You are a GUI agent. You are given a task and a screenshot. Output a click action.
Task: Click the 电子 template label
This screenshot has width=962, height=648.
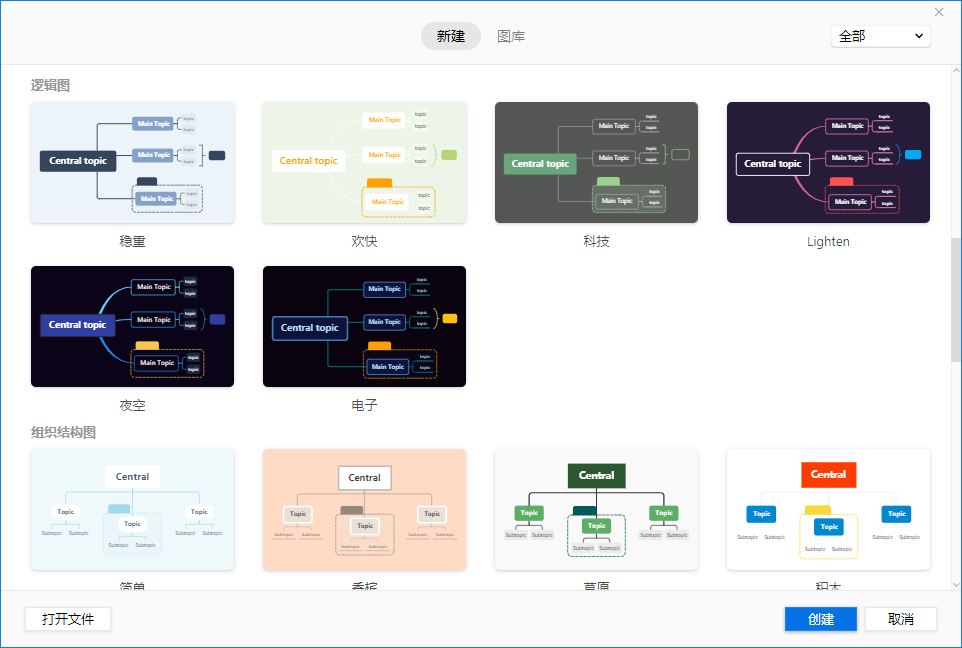click(364, 405)
